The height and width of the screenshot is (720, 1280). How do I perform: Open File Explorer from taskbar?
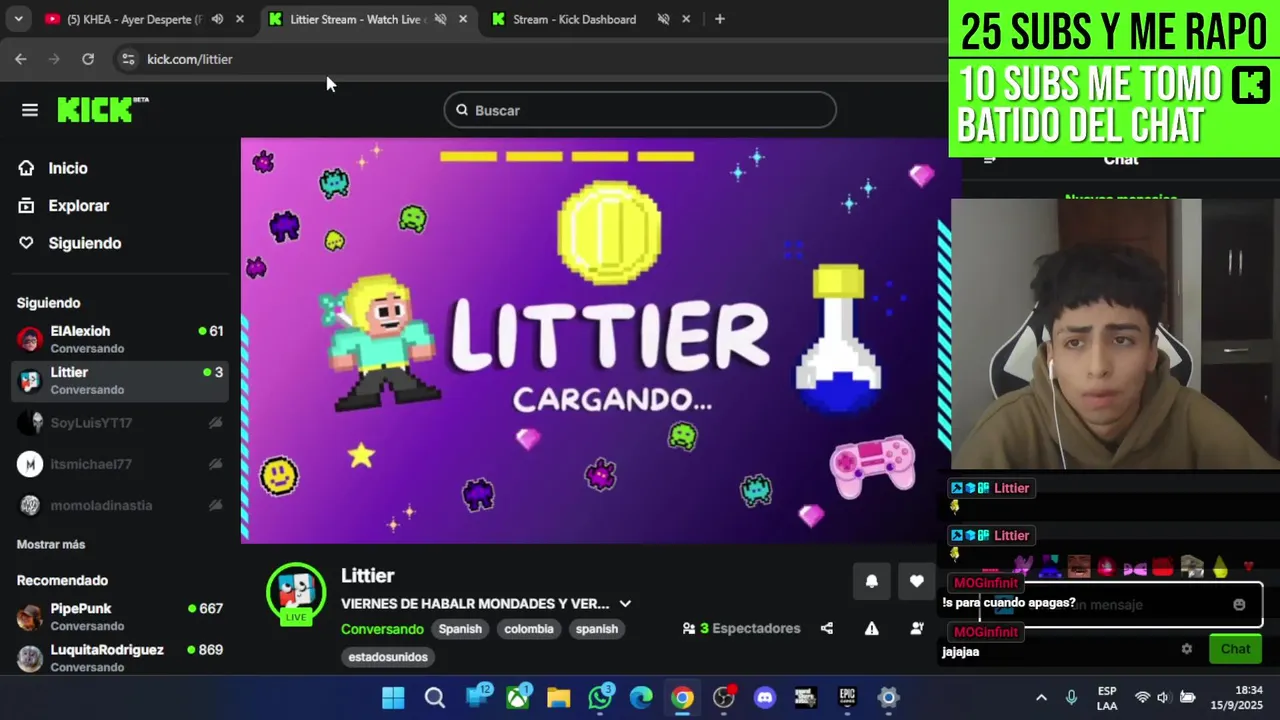(558, 698)
